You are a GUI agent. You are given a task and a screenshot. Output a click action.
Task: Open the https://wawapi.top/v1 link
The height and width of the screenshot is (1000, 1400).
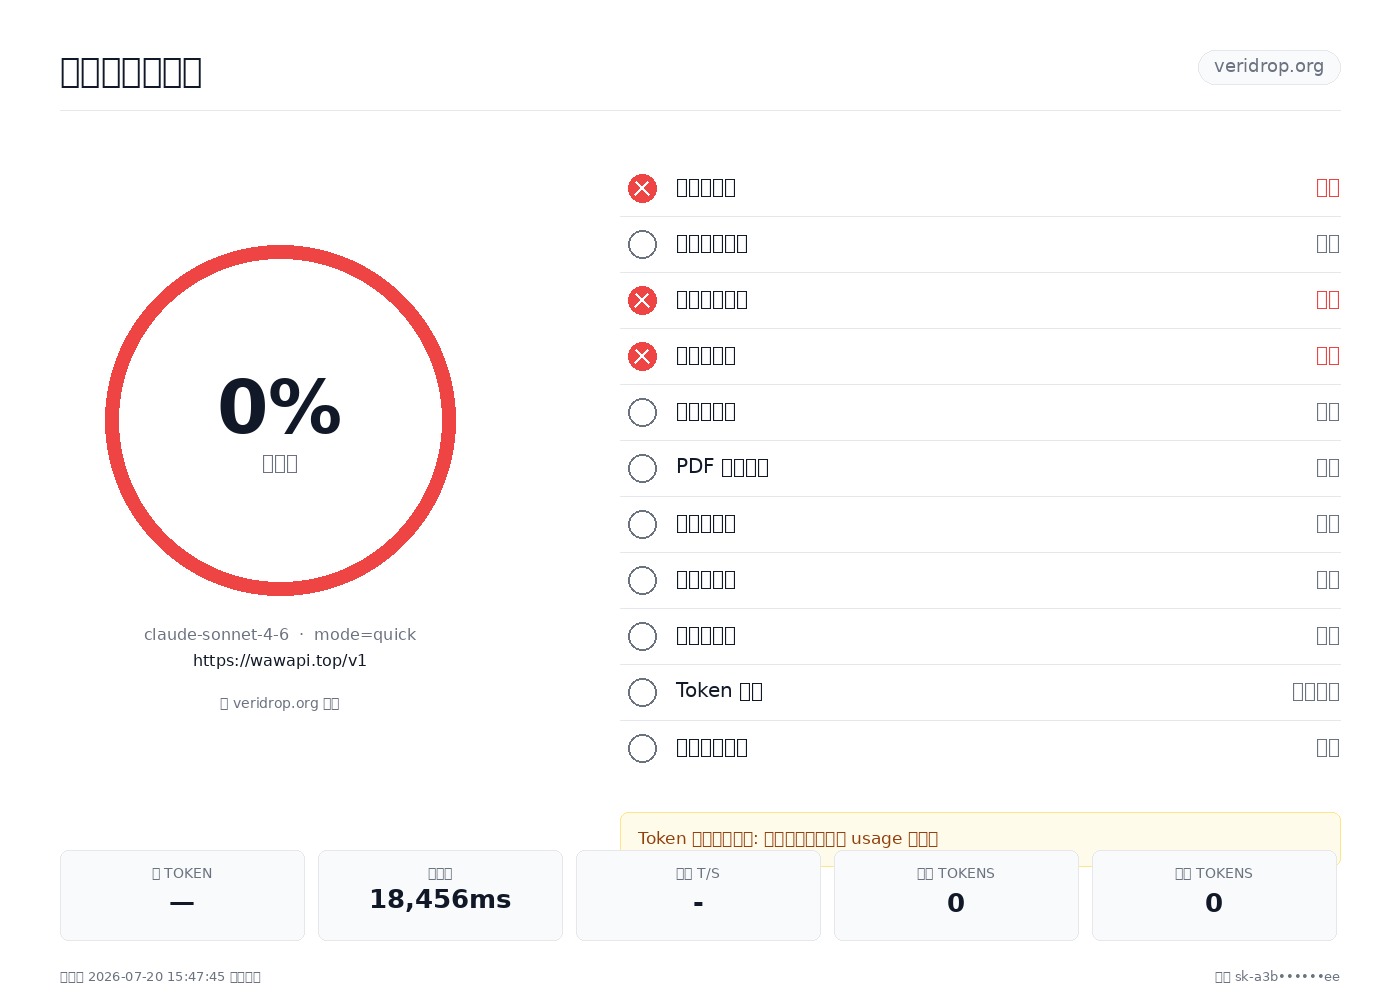[x=280, y=661]
